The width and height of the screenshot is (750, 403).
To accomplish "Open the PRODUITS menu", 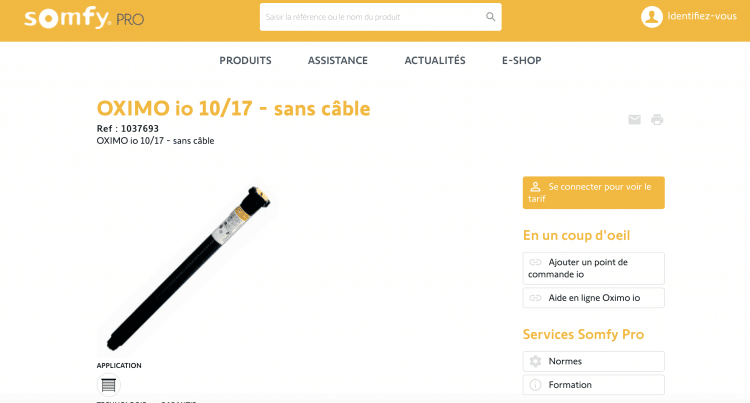I will click(x=245, y=61).
